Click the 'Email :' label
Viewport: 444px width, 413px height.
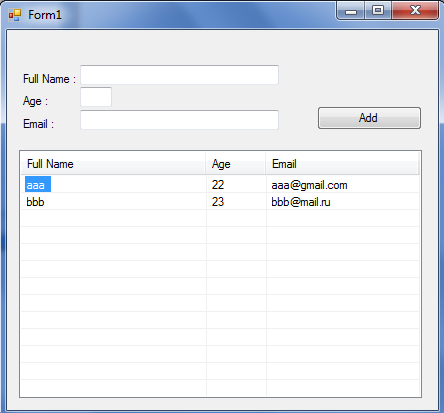click(38, 124)
